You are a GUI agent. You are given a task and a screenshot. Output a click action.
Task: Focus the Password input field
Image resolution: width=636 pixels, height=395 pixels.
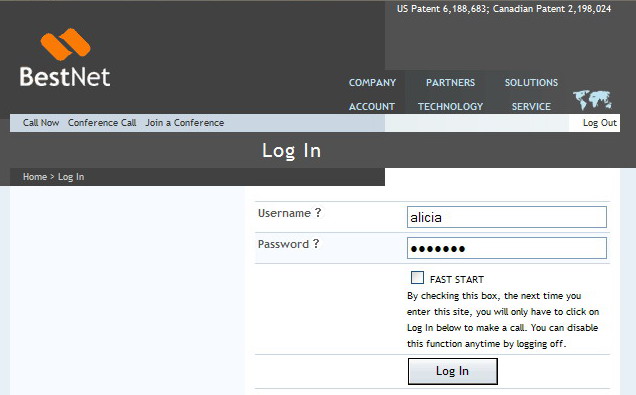coord(507,248)
